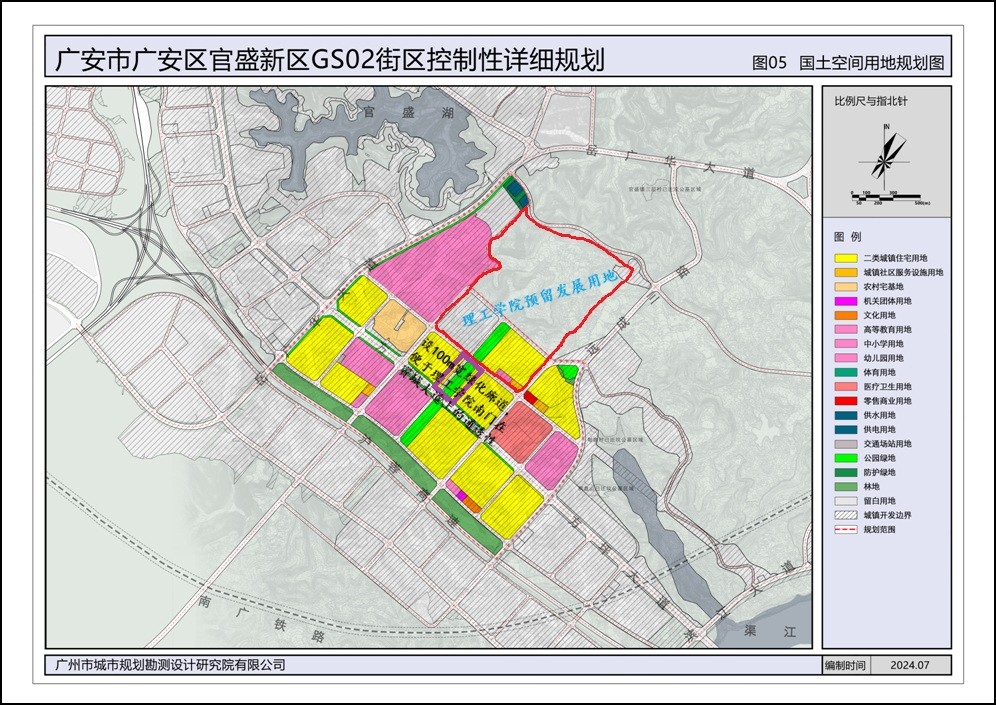
Task: Click the yellow 二类城镇住宅用地 legend swatch
Action: click(845, 258)
